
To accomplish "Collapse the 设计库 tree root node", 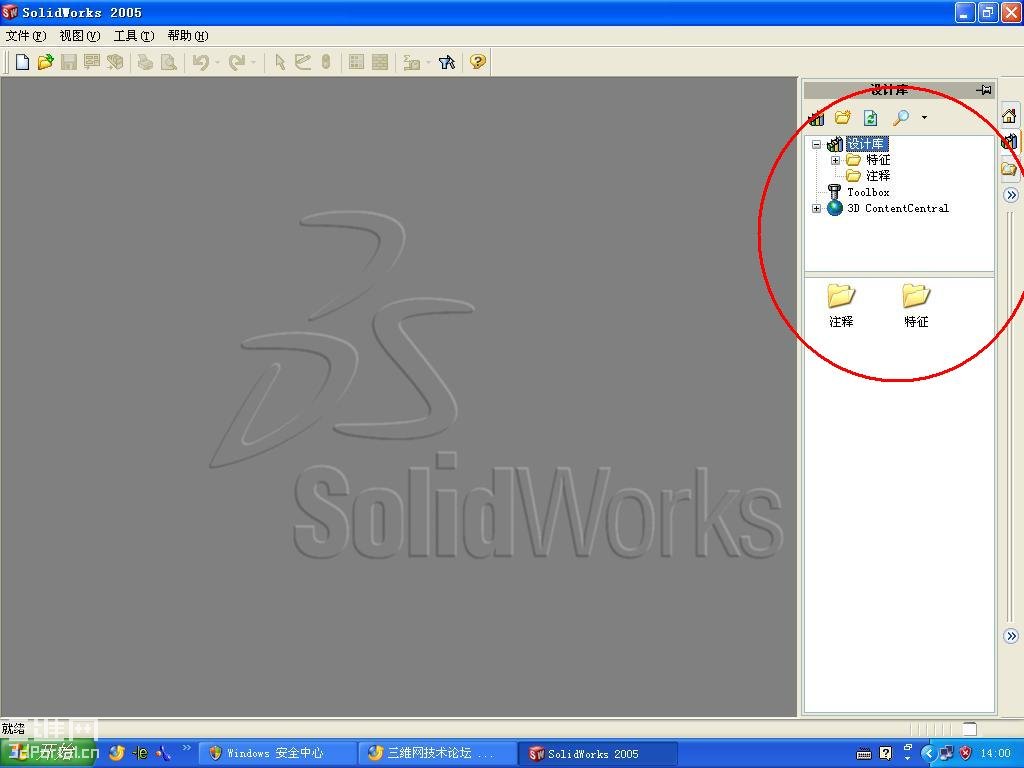I will coord(816,144).
